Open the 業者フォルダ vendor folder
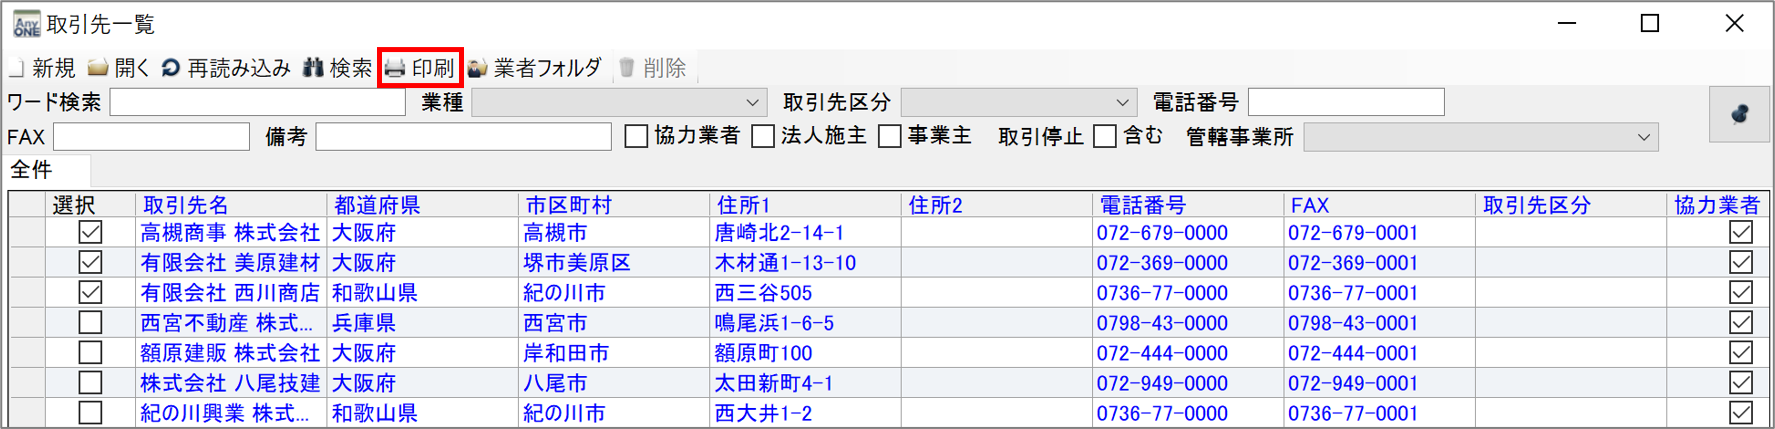The width and height of the screenshot is (1775, 429). point(478,68)
